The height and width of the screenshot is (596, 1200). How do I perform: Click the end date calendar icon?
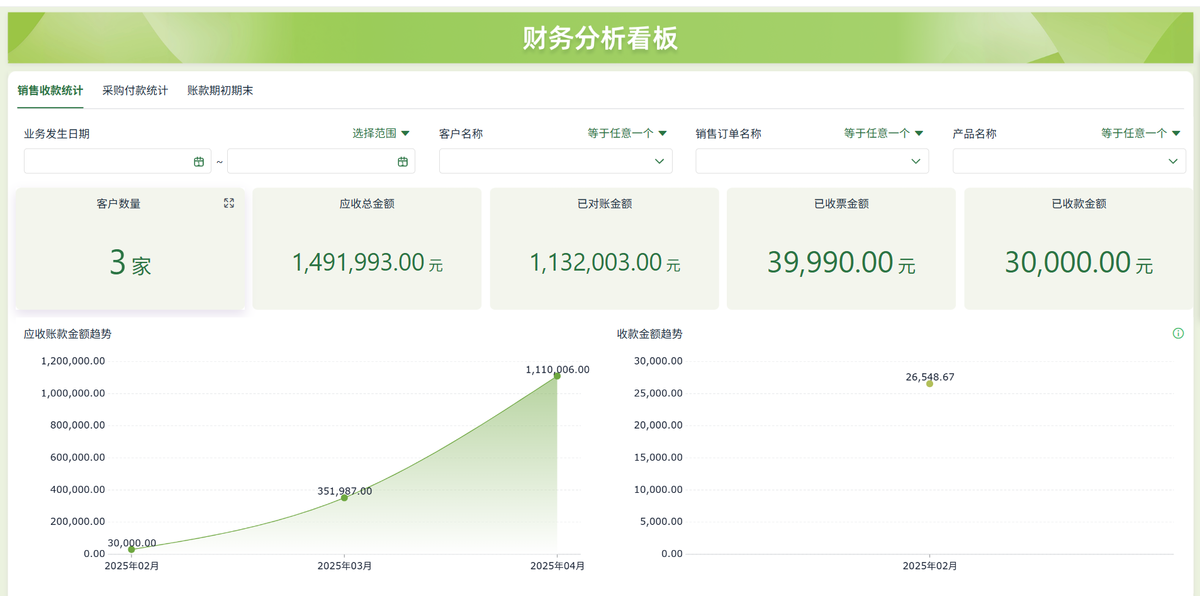[x=403, y=161]
